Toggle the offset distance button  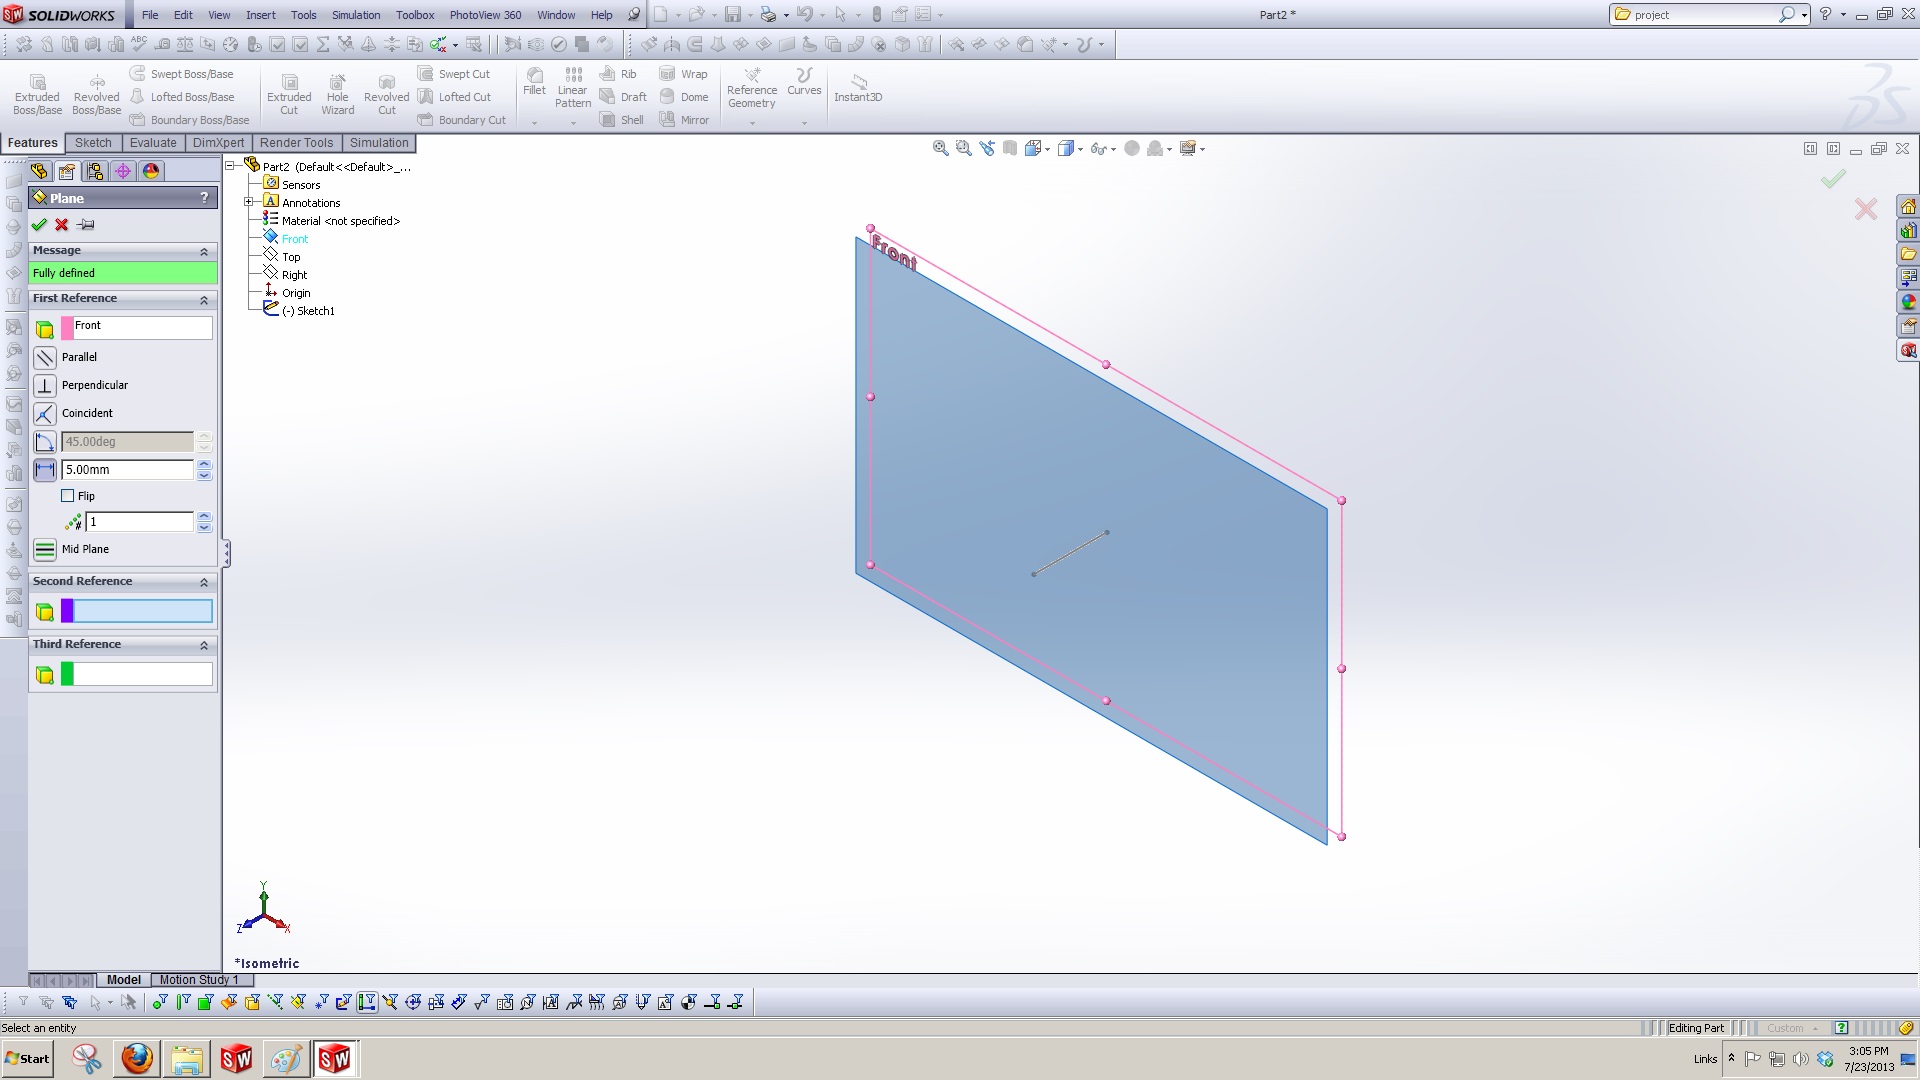pos(45,470)
